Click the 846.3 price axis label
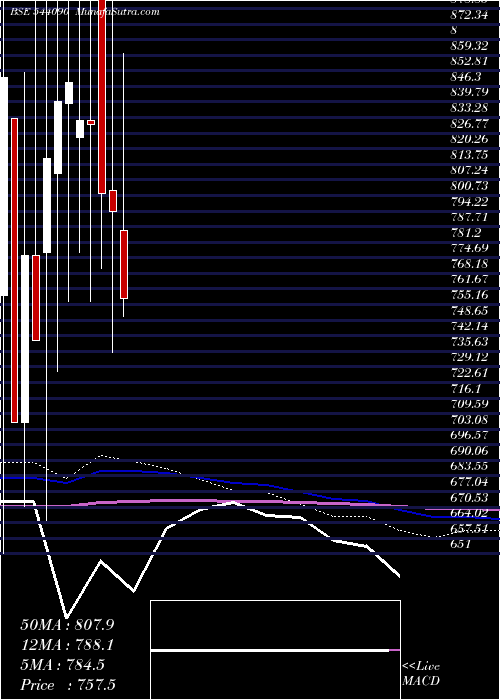The image size is (500, 700). [466, 77]
